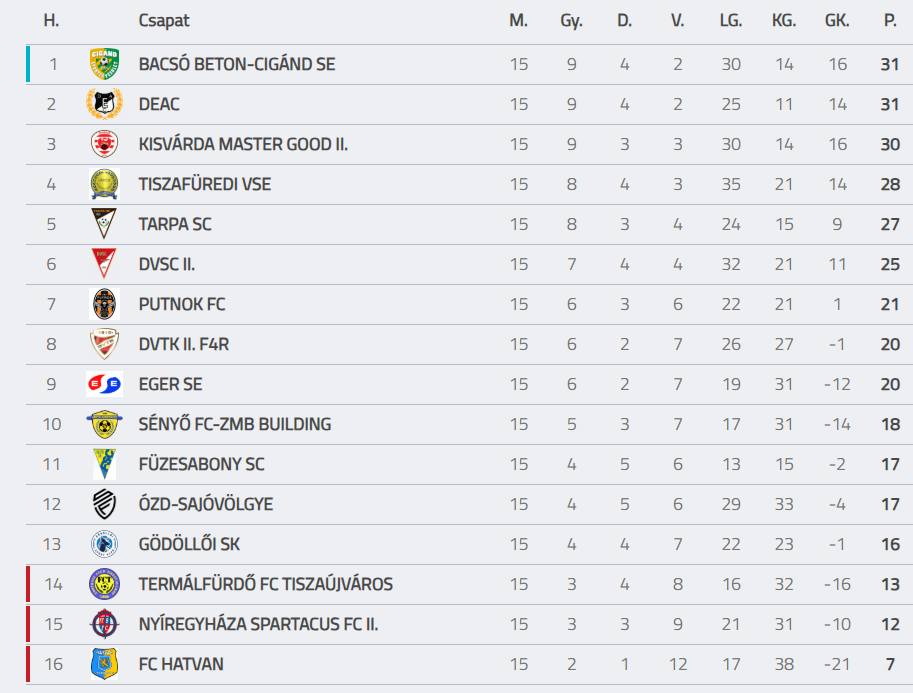Image resolution: width=913 pixels, height=693 pixels.
Task: Click the Eger SE logo icon
Action: pyautogui.click(x=104, y=384)
